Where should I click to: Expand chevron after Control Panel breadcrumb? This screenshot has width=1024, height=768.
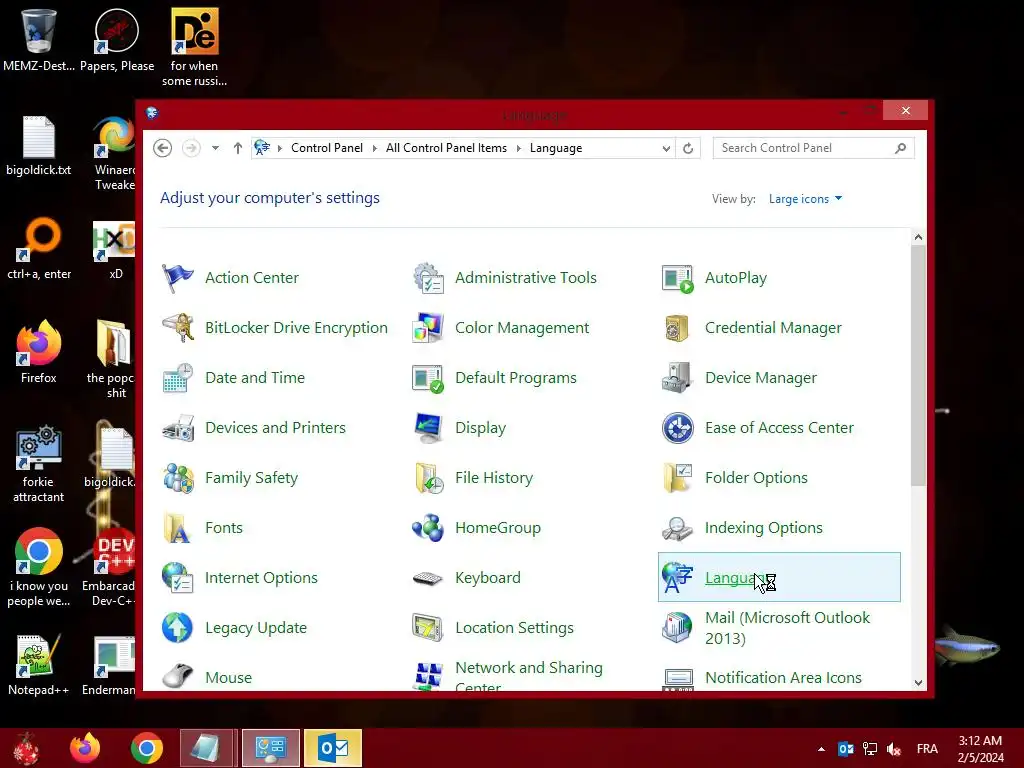[374, 149]
